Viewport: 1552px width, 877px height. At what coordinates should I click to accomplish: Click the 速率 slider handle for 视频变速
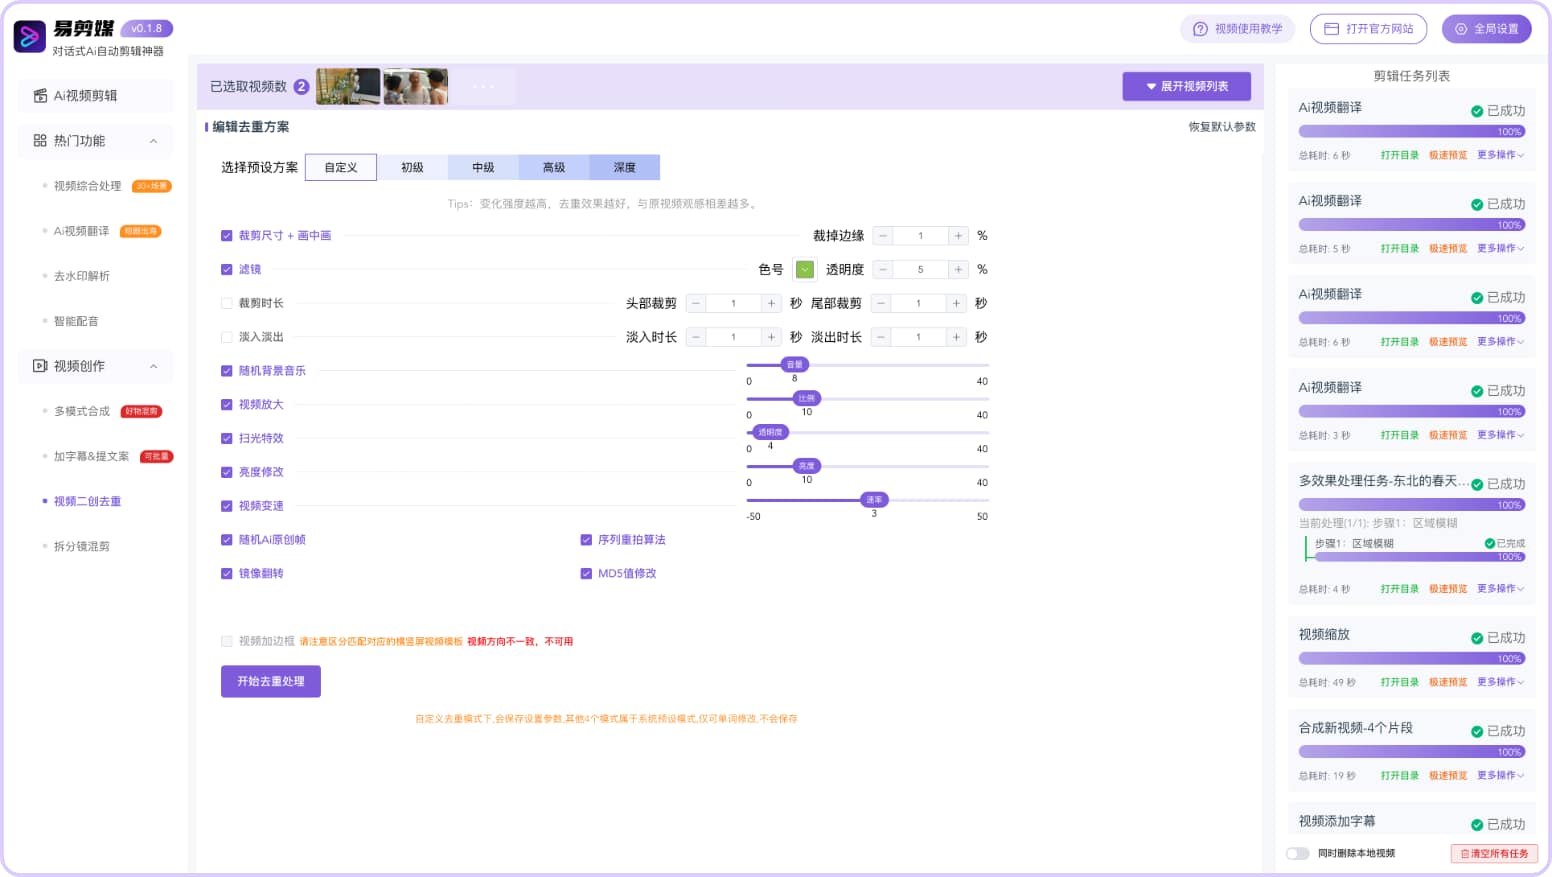click(x=875, y=500)
